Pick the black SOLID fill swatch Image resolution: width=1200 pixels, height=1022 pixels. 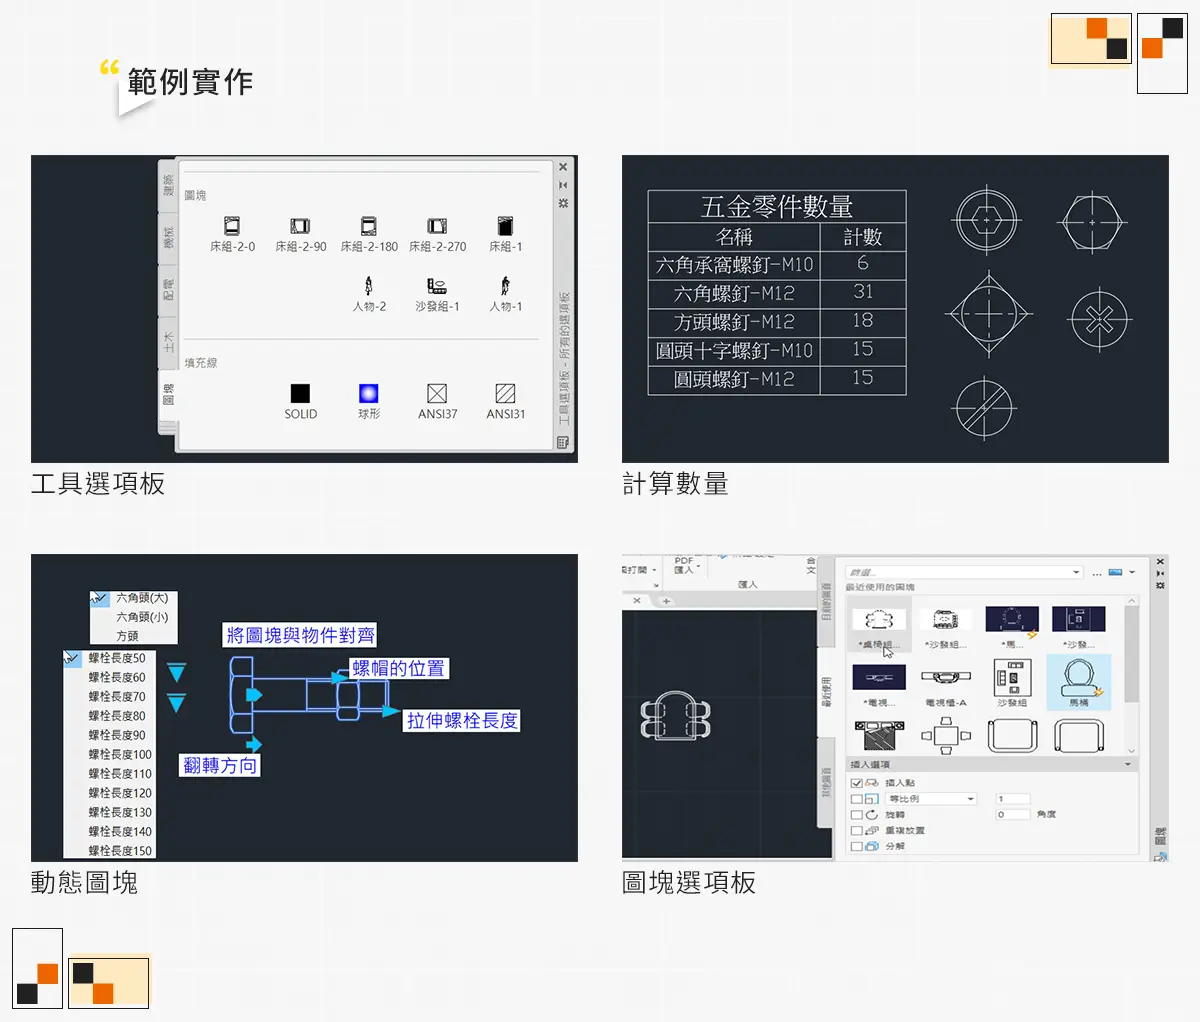(300, 394)
